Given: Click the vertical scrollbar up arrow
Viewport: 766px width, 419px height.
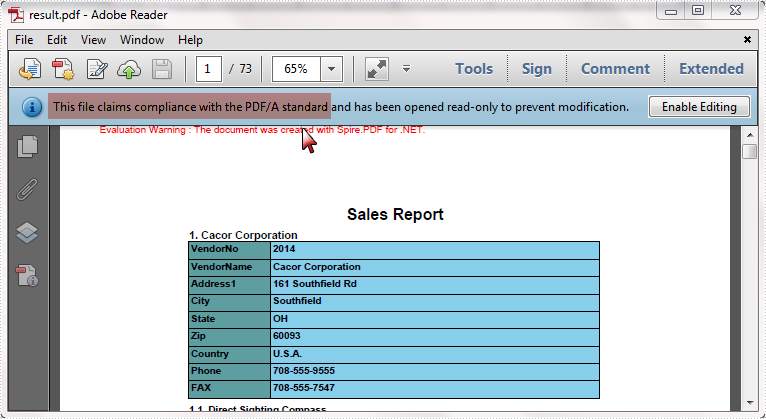Looking at the screenshot, I should (749, 135).
